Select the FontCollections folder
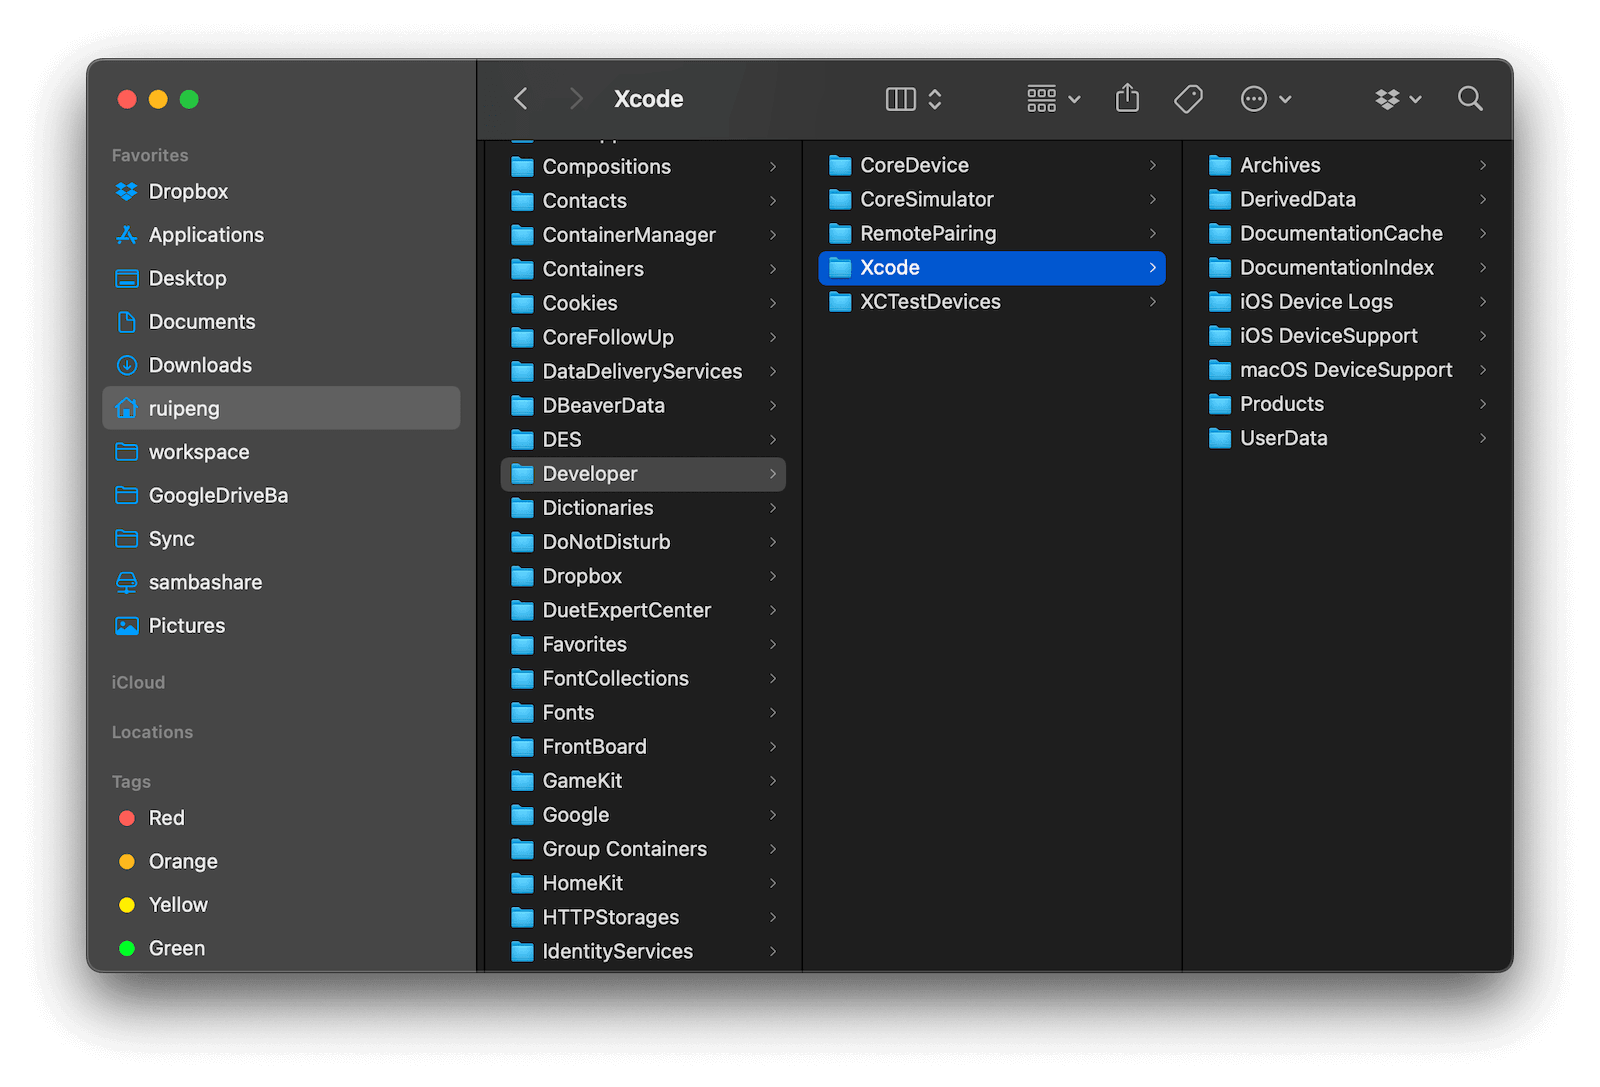 (x=643, y=678)
